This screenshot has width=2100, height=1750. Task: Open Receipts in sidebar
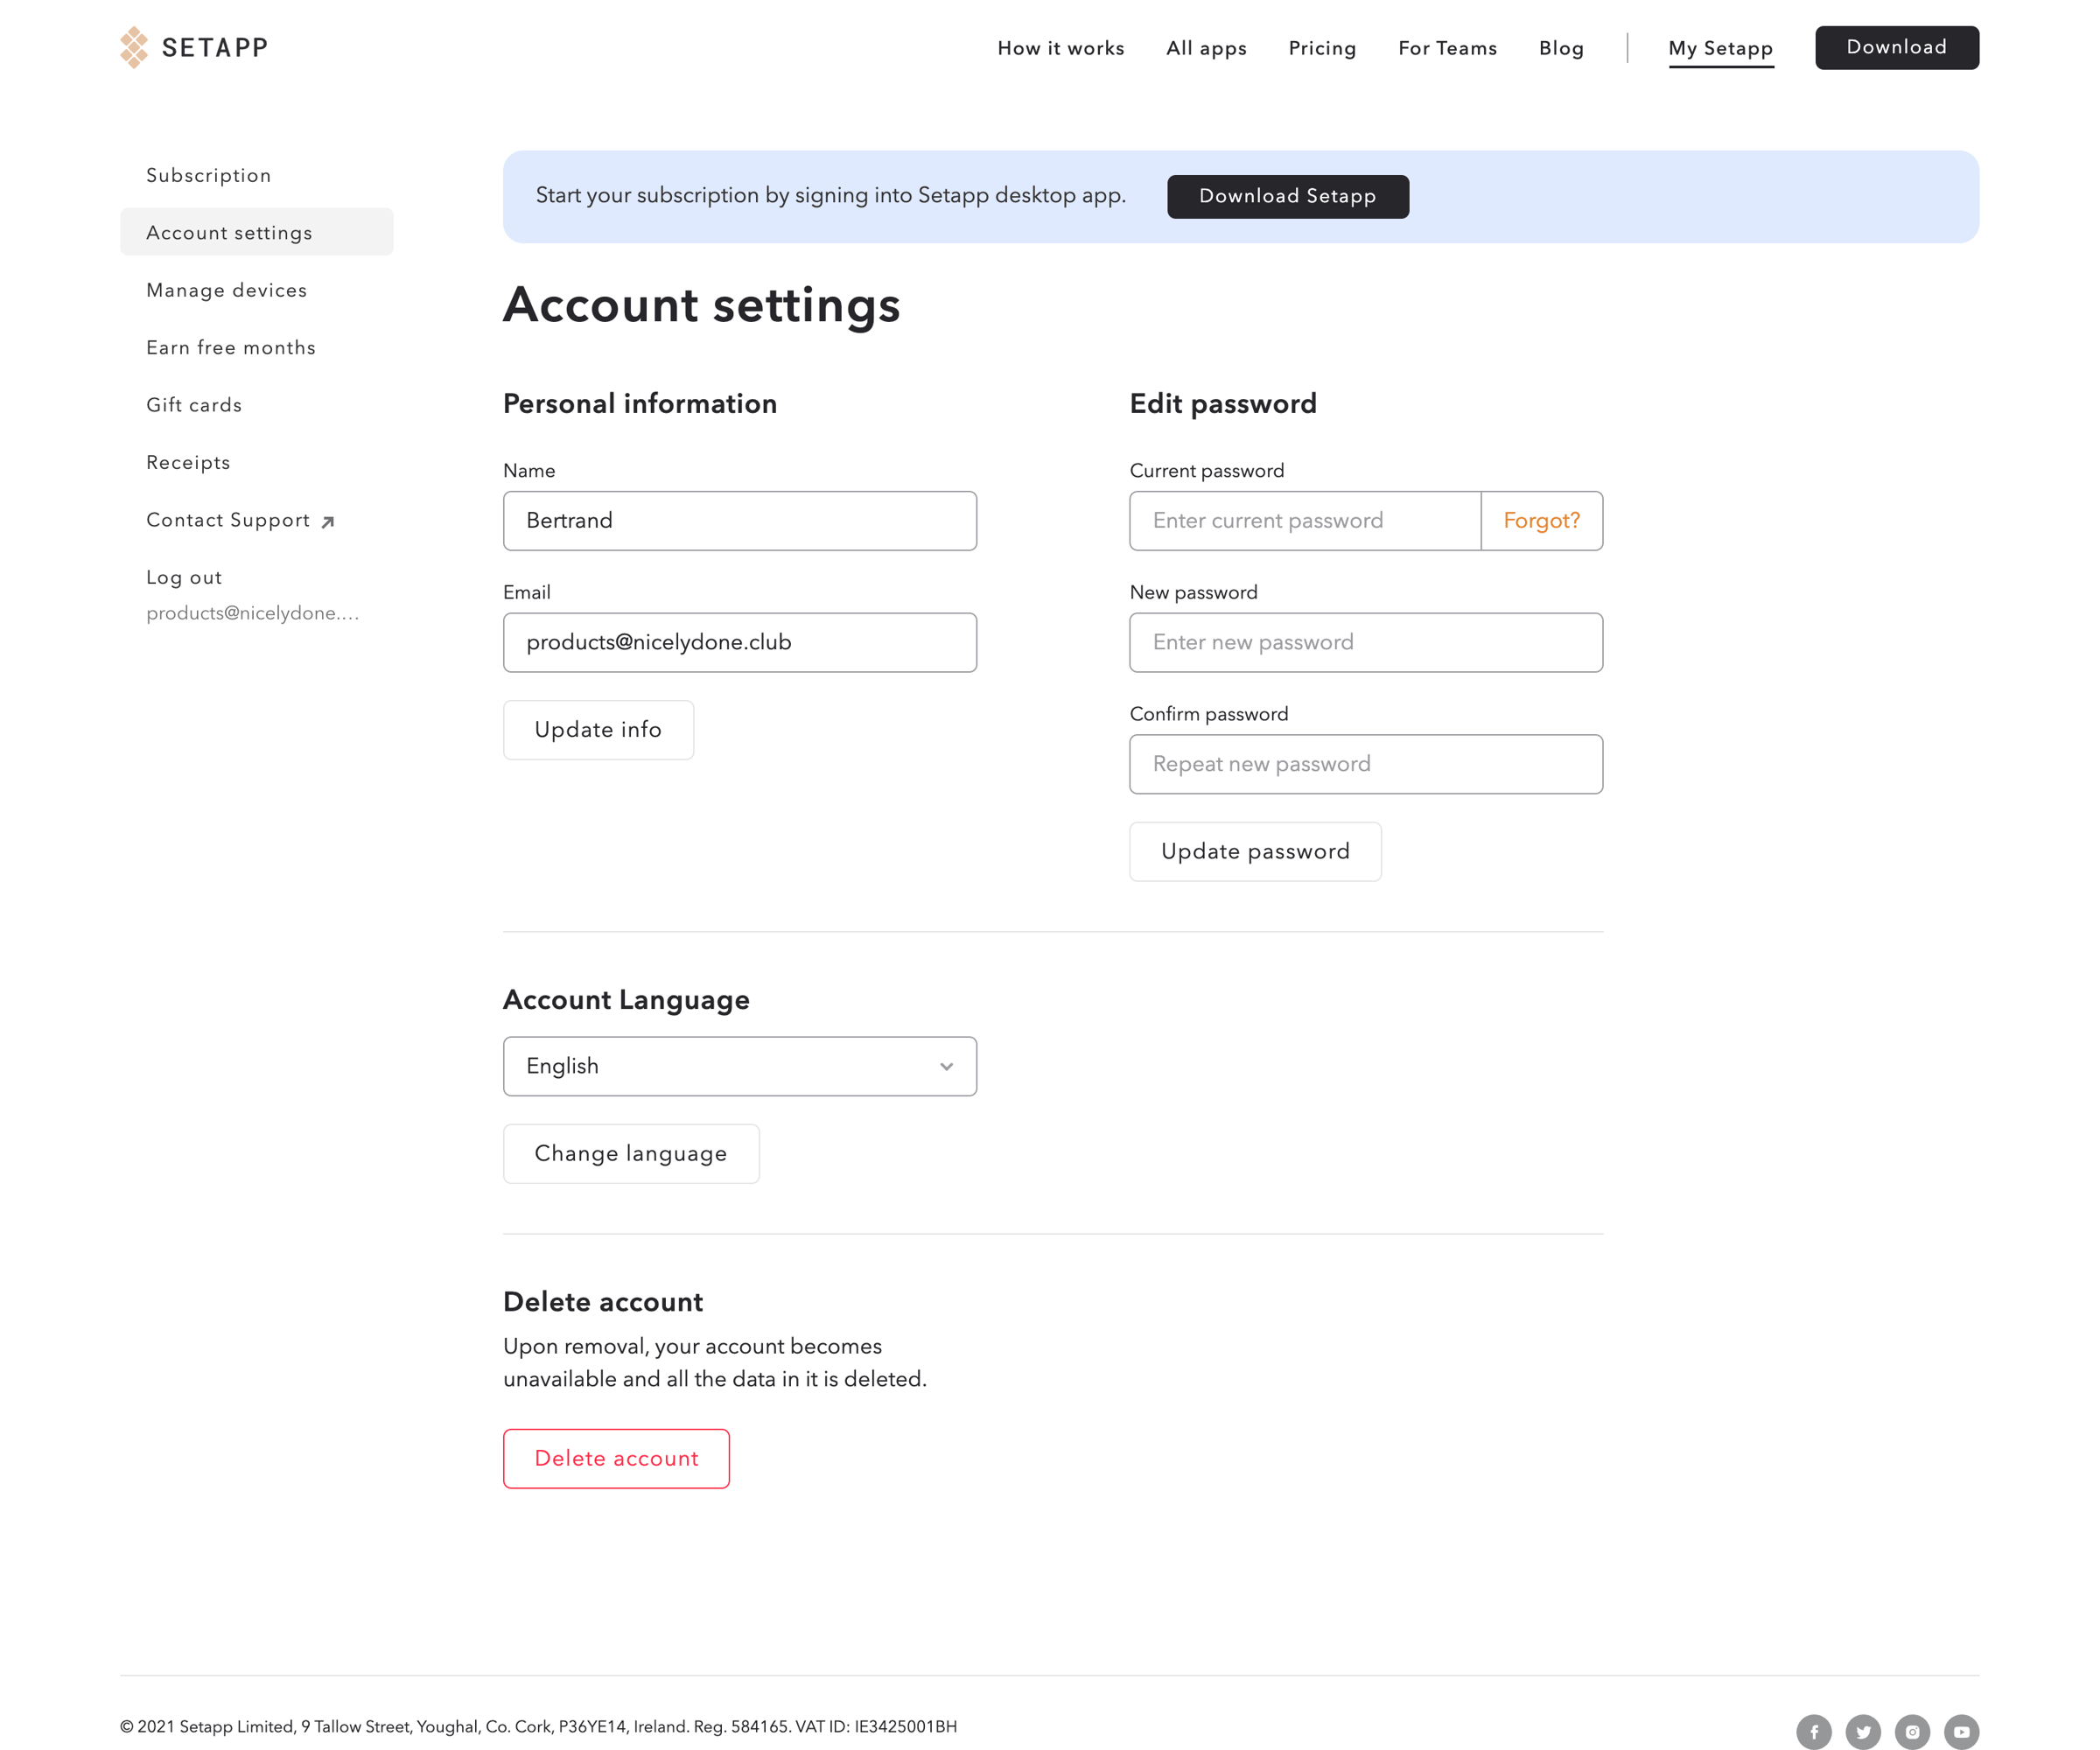[188, 462]
